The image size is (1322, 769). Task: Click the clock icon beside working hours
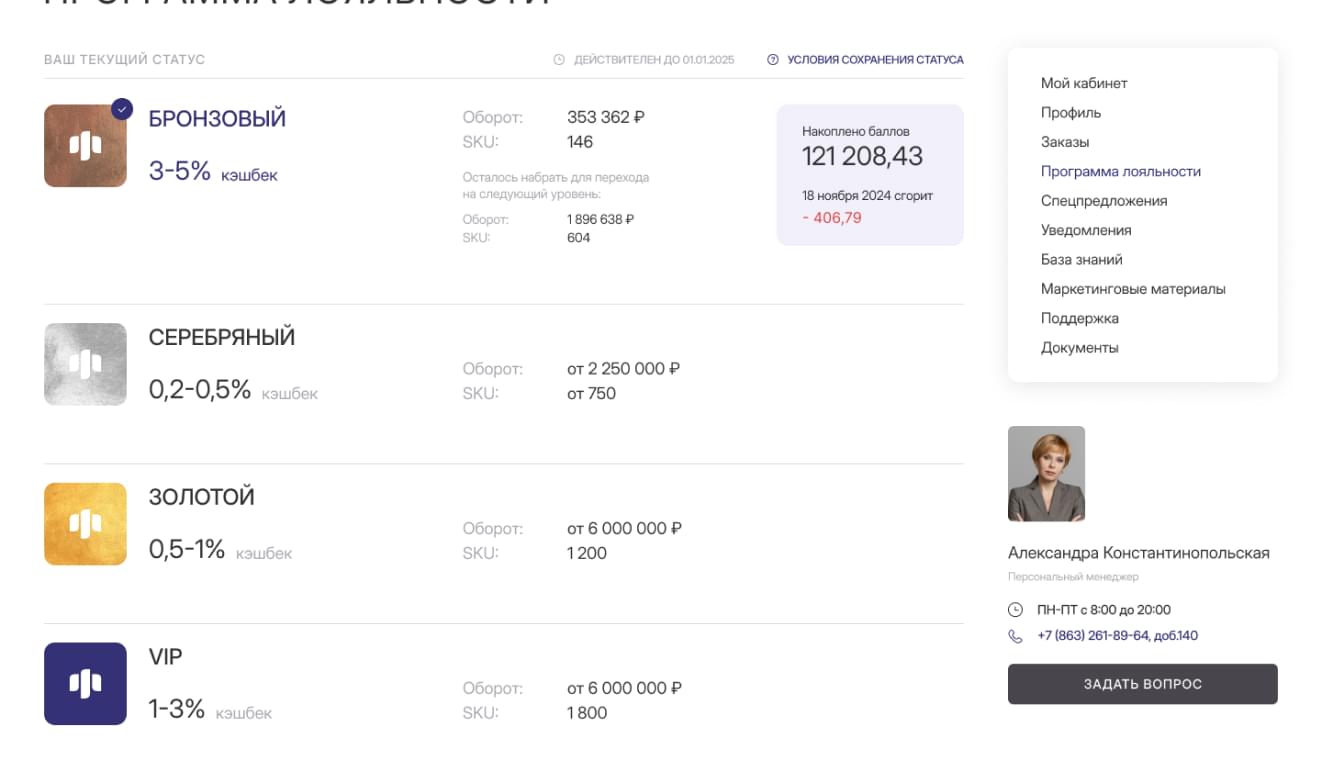1015,610
